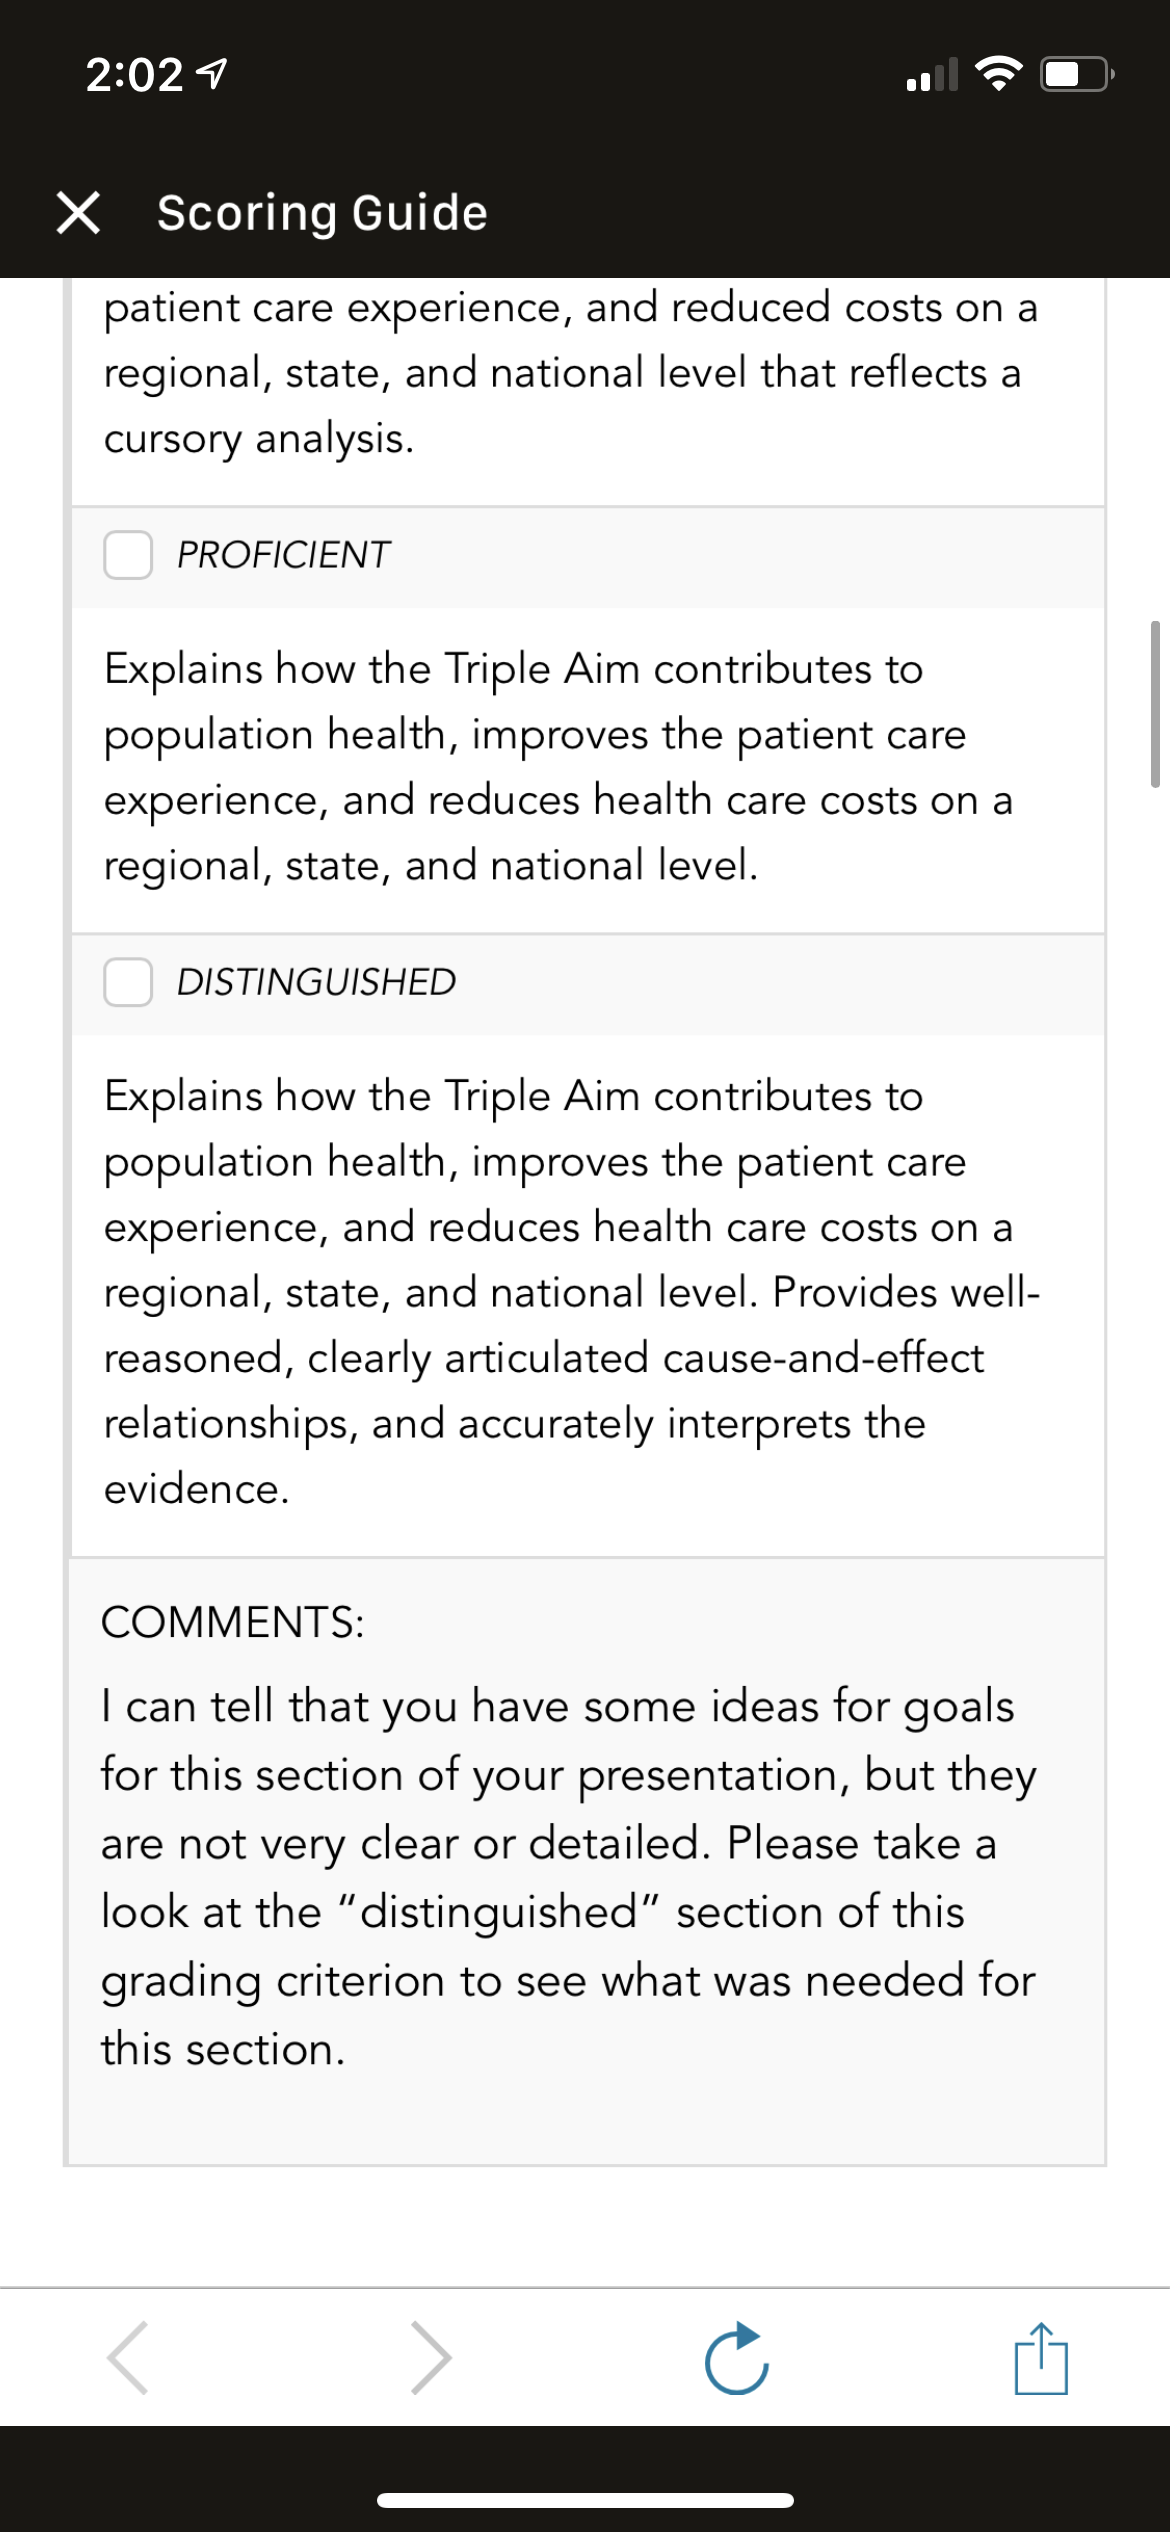Screen dimensions: 1170x2532
Task: Check the DISTINGUISHED checkbox
Action: point(128,982)
